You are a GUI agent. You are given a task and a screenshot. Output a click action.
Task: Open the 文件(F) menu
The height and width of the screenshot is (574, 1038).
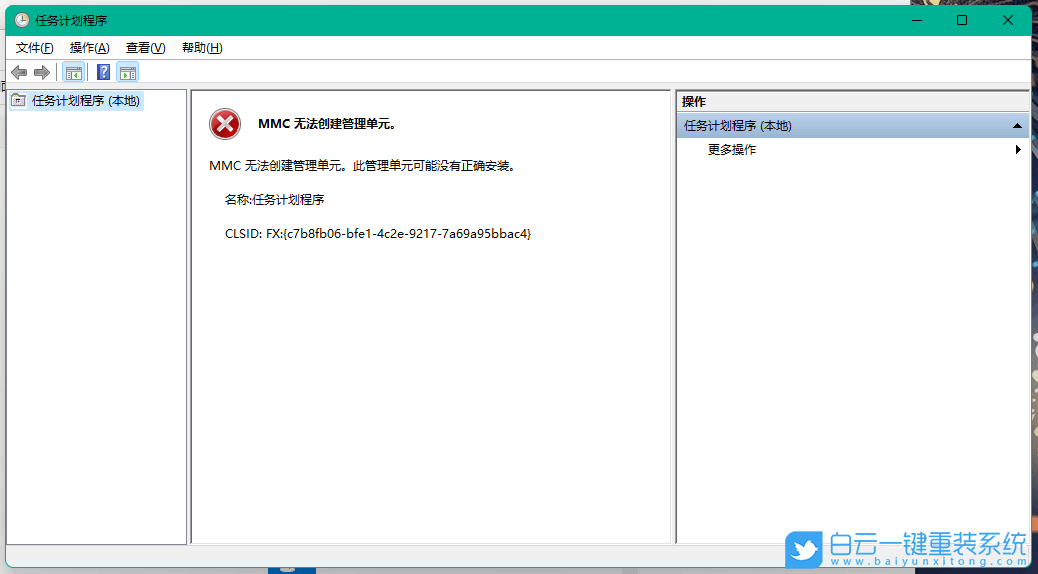34,48
